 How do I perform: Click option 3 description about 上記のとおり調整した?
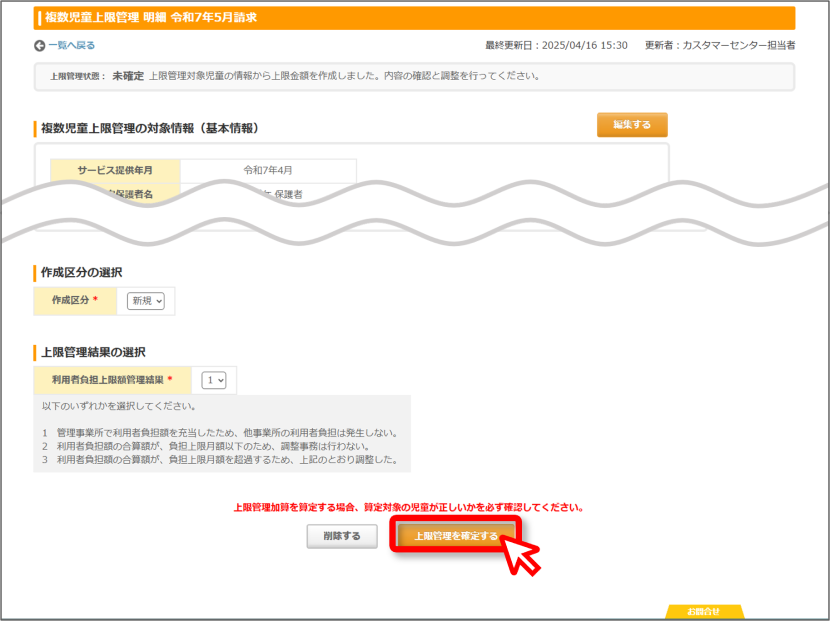point(220,460)
